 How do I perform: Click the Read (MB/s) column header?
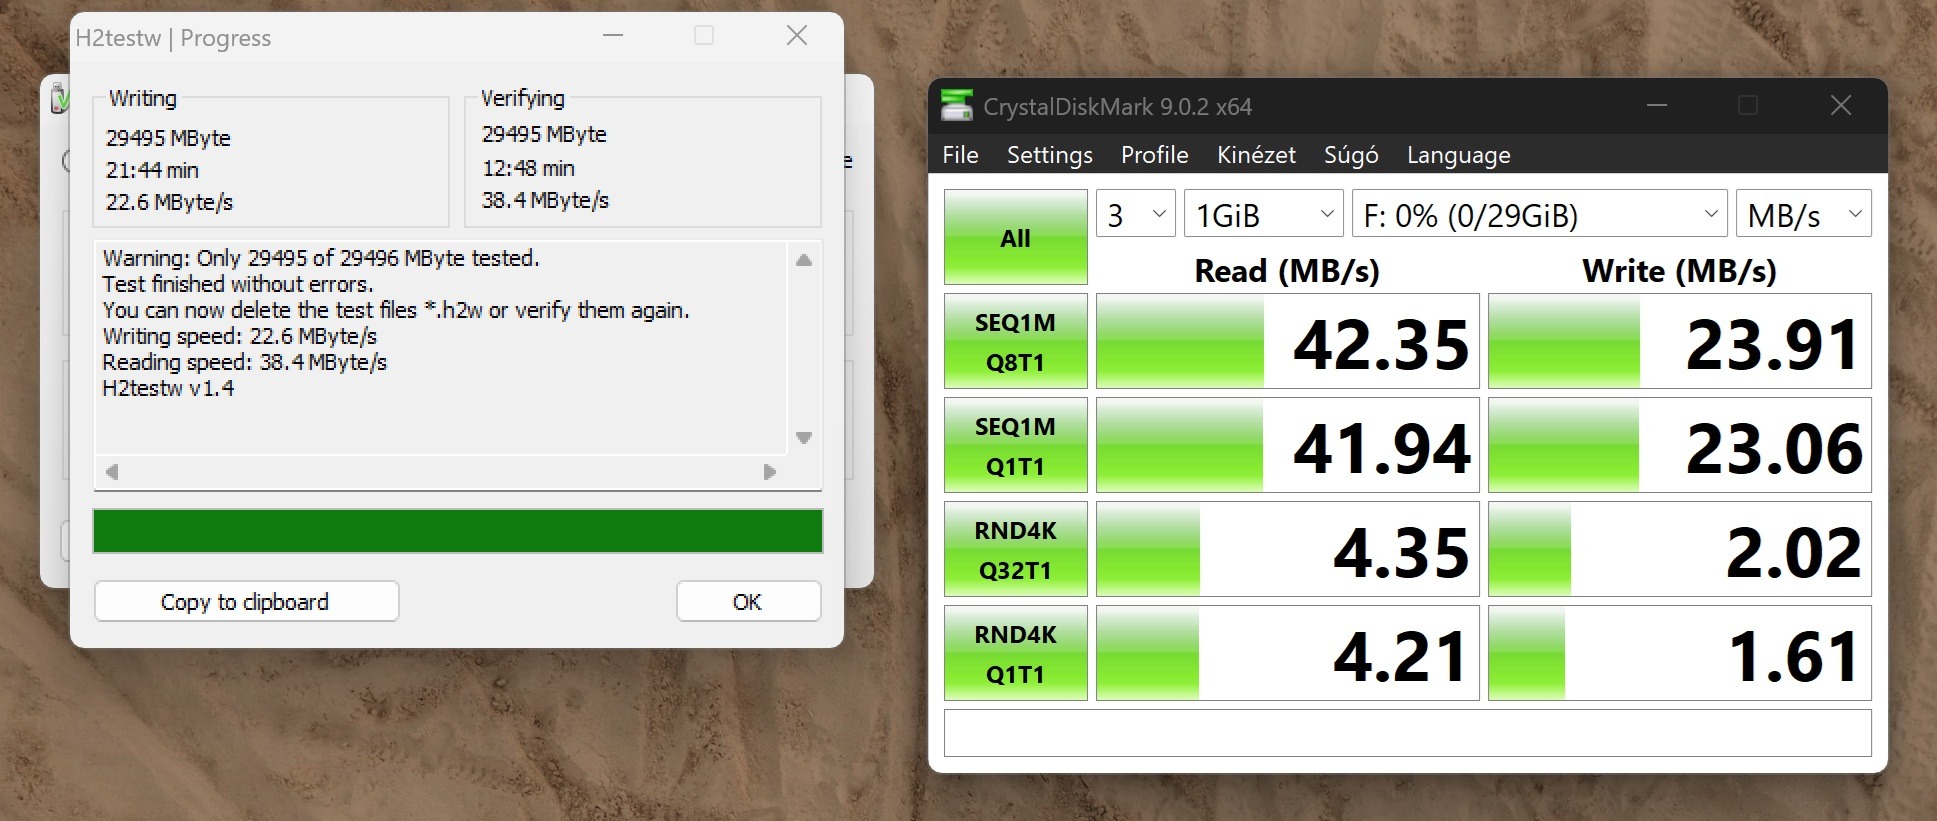[x=1287, y=270]
